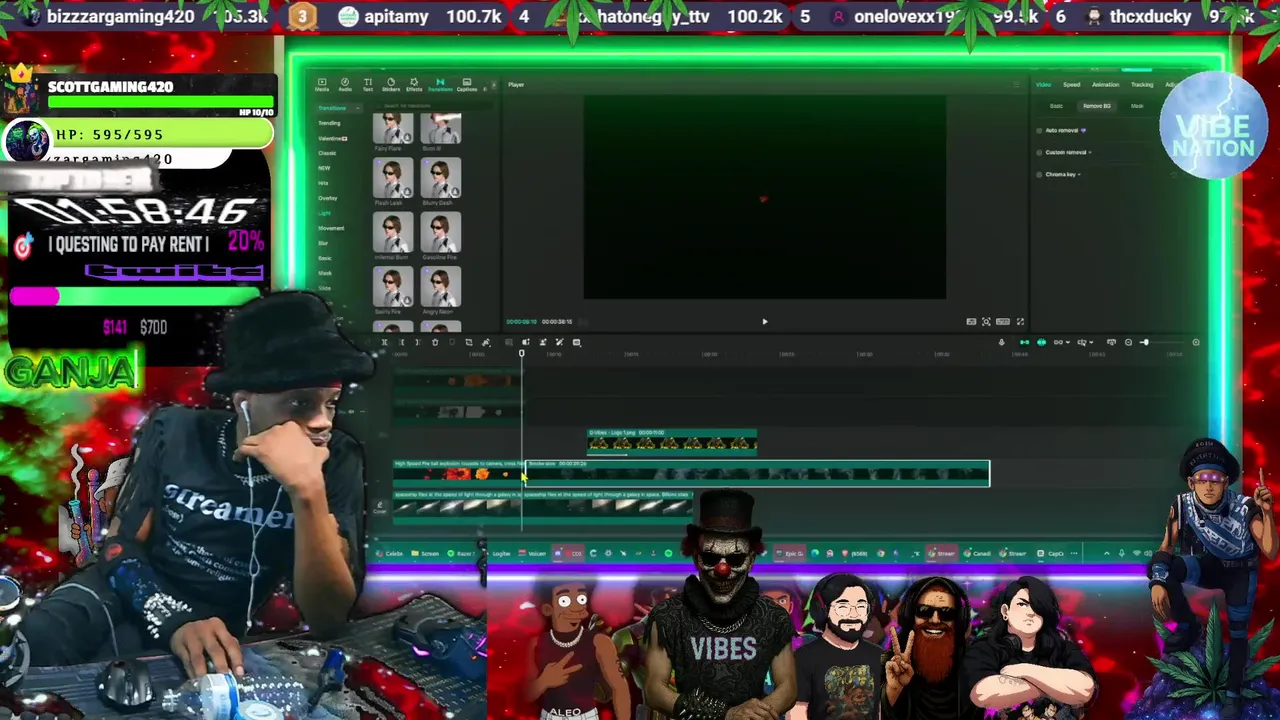Open the Captions tab

point(467,85)
